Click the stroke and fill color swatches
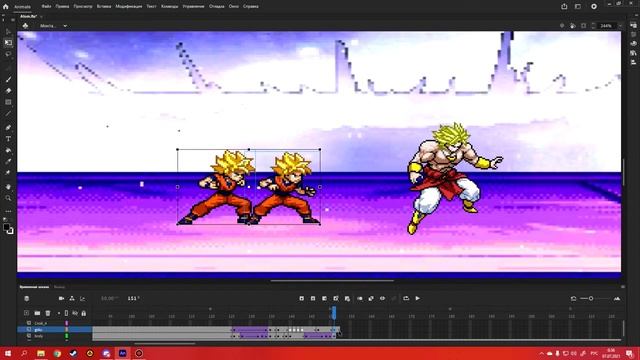This screenshot has width=640, height=360. pyautogui.click(x=8, y=229)
